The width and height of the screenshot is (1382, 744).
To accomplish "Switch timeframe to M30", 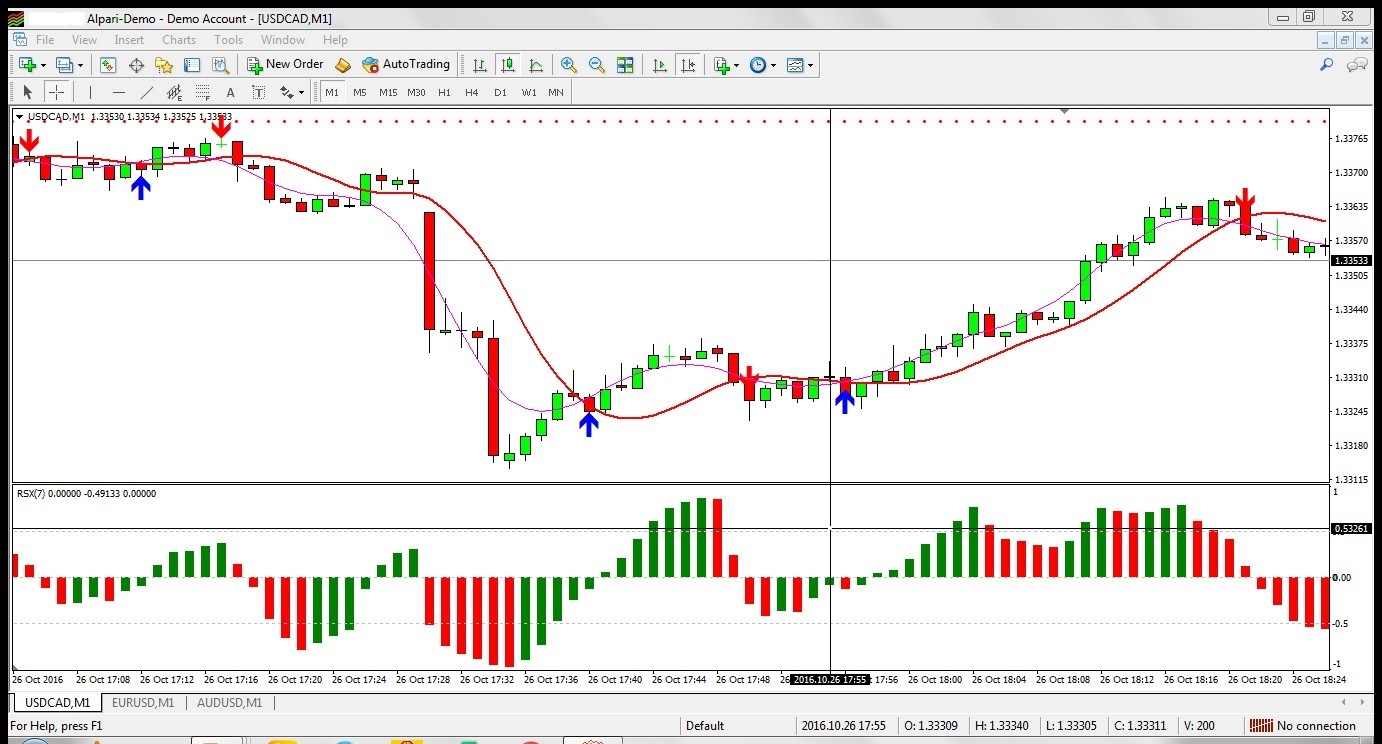I will 416,92.
